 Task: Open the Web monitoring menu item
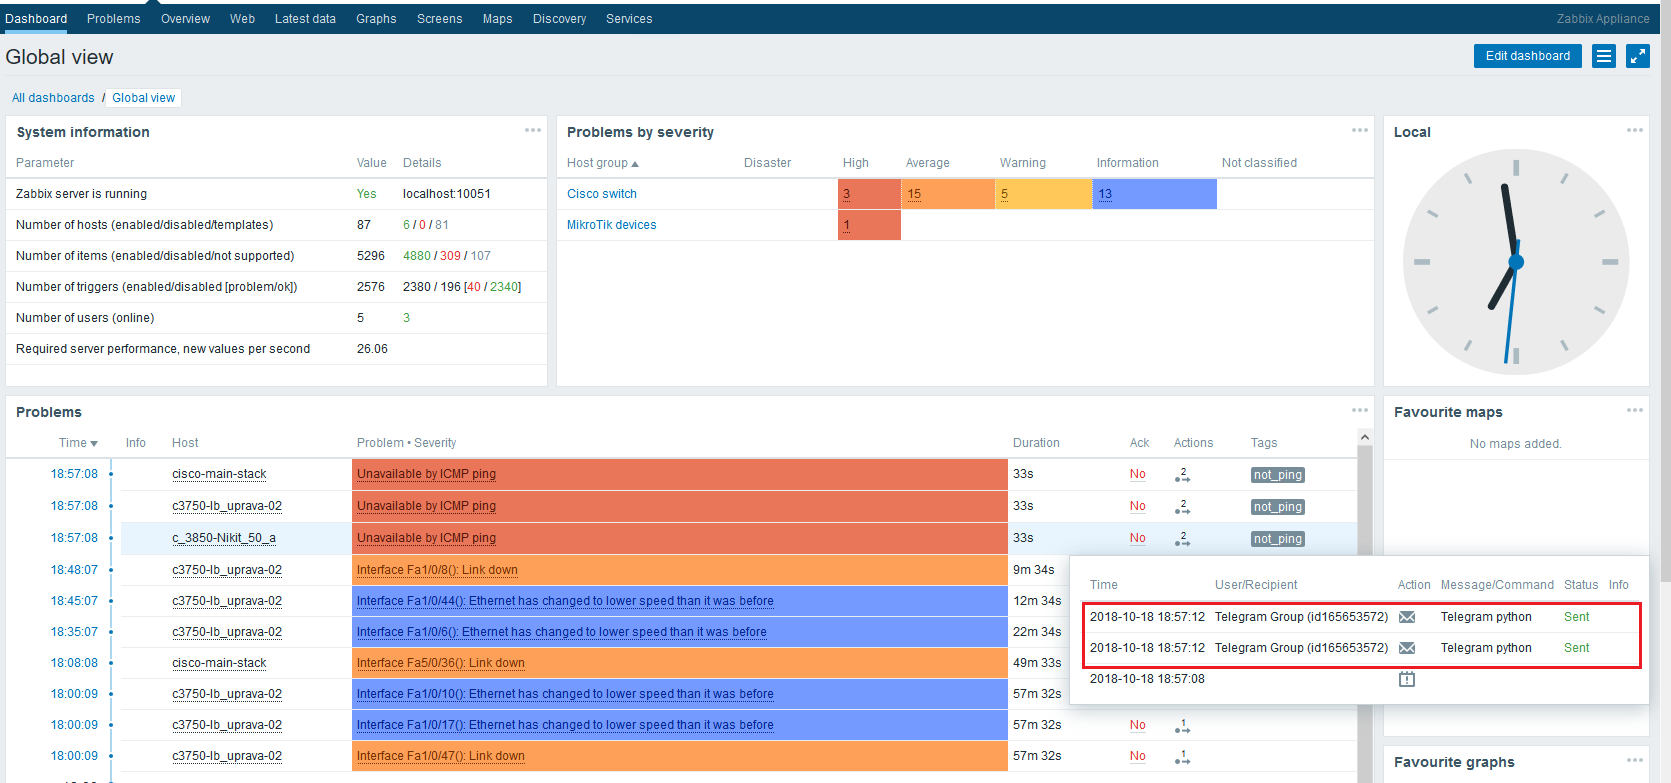242,19
